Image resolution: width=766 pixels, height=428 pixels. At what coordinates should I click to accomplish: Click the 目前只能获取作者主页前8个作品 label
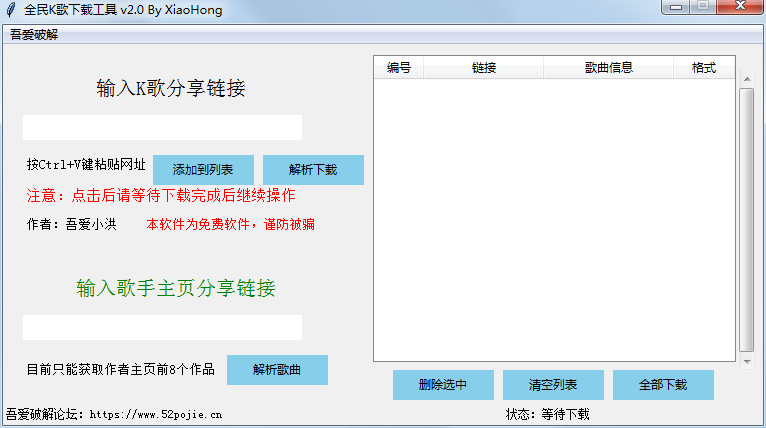(x=120, y=369)
